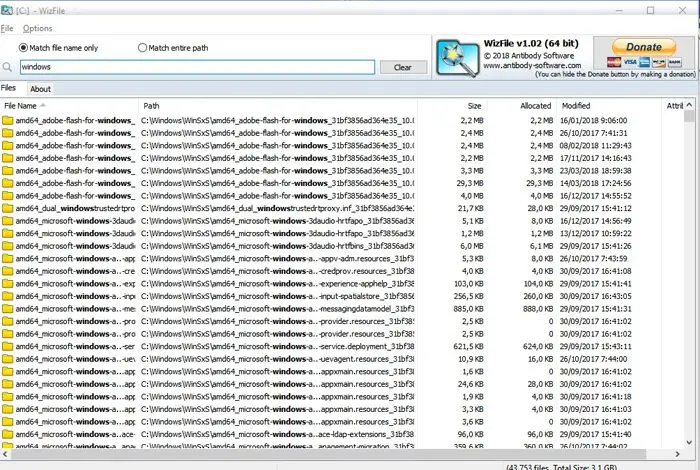Click the folder icon of the messagingdatamodel row

[x=7, y=308]
